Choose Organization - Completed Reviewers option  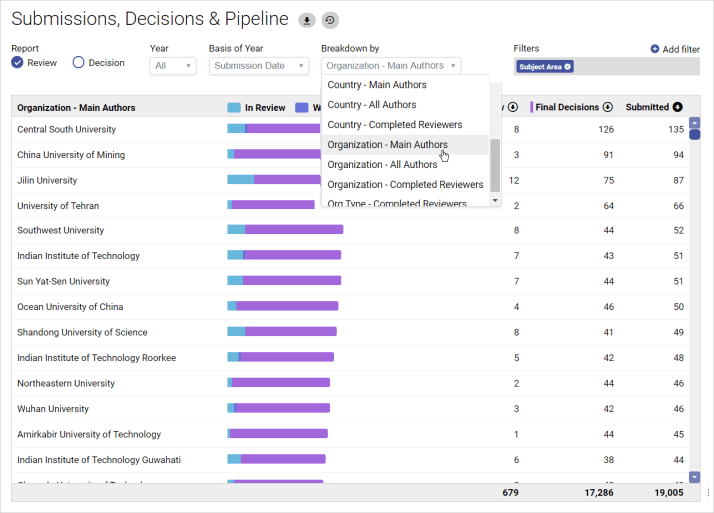click(405, 185)
